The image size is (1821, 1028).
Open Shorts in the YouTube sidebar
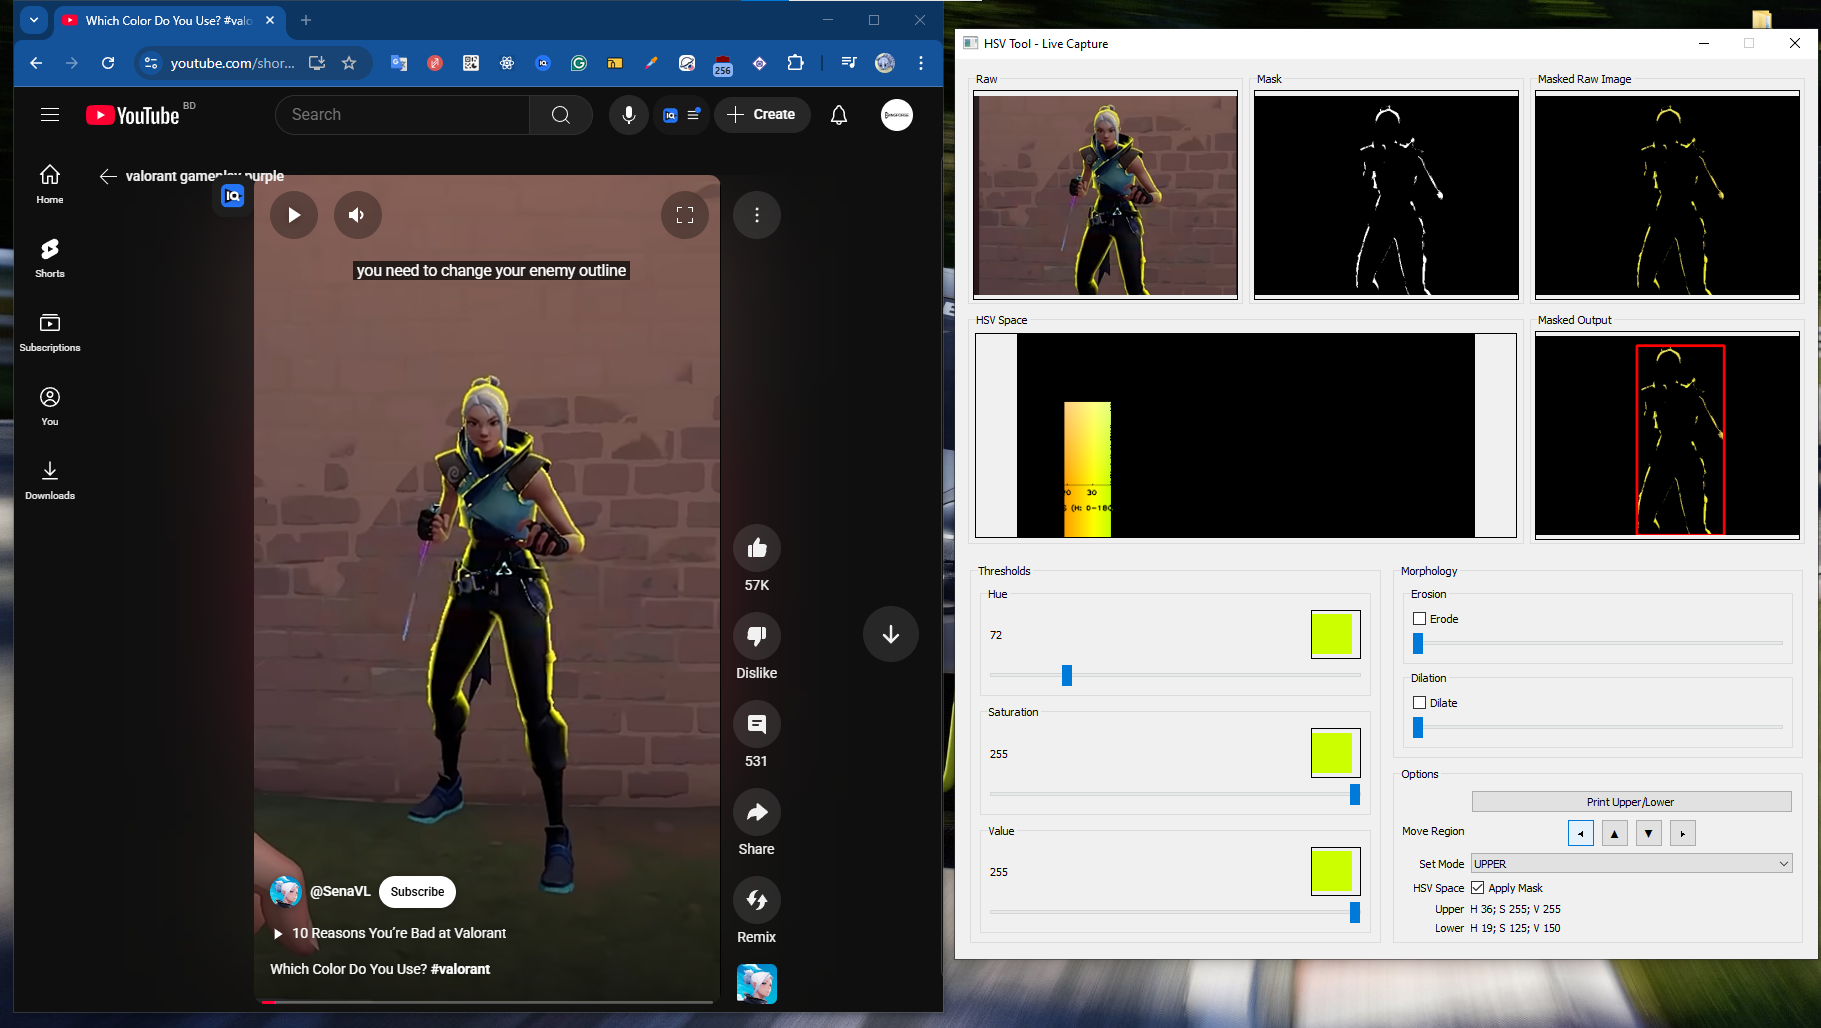[x=50, y=258]
